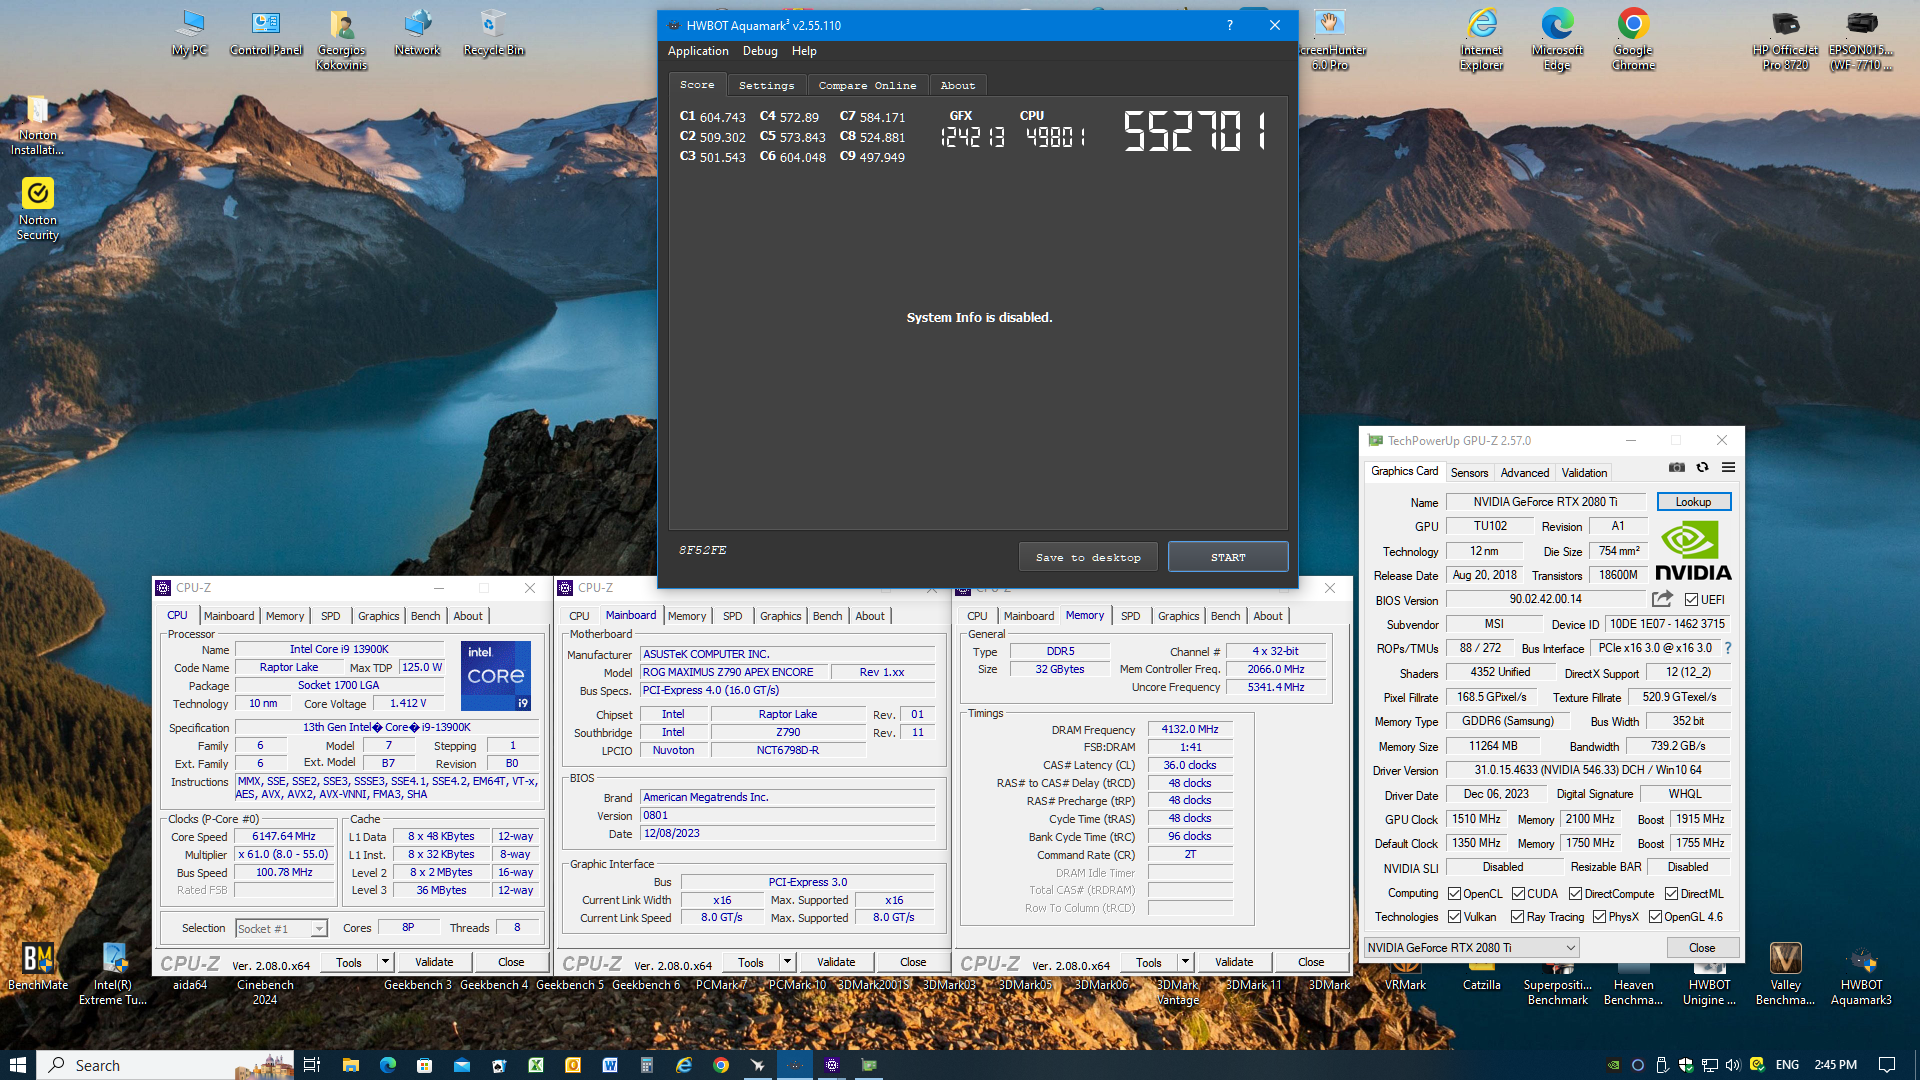Open File Explorer from the taskbar
Screen dimensions: 1920x1080
[350, 1065]
